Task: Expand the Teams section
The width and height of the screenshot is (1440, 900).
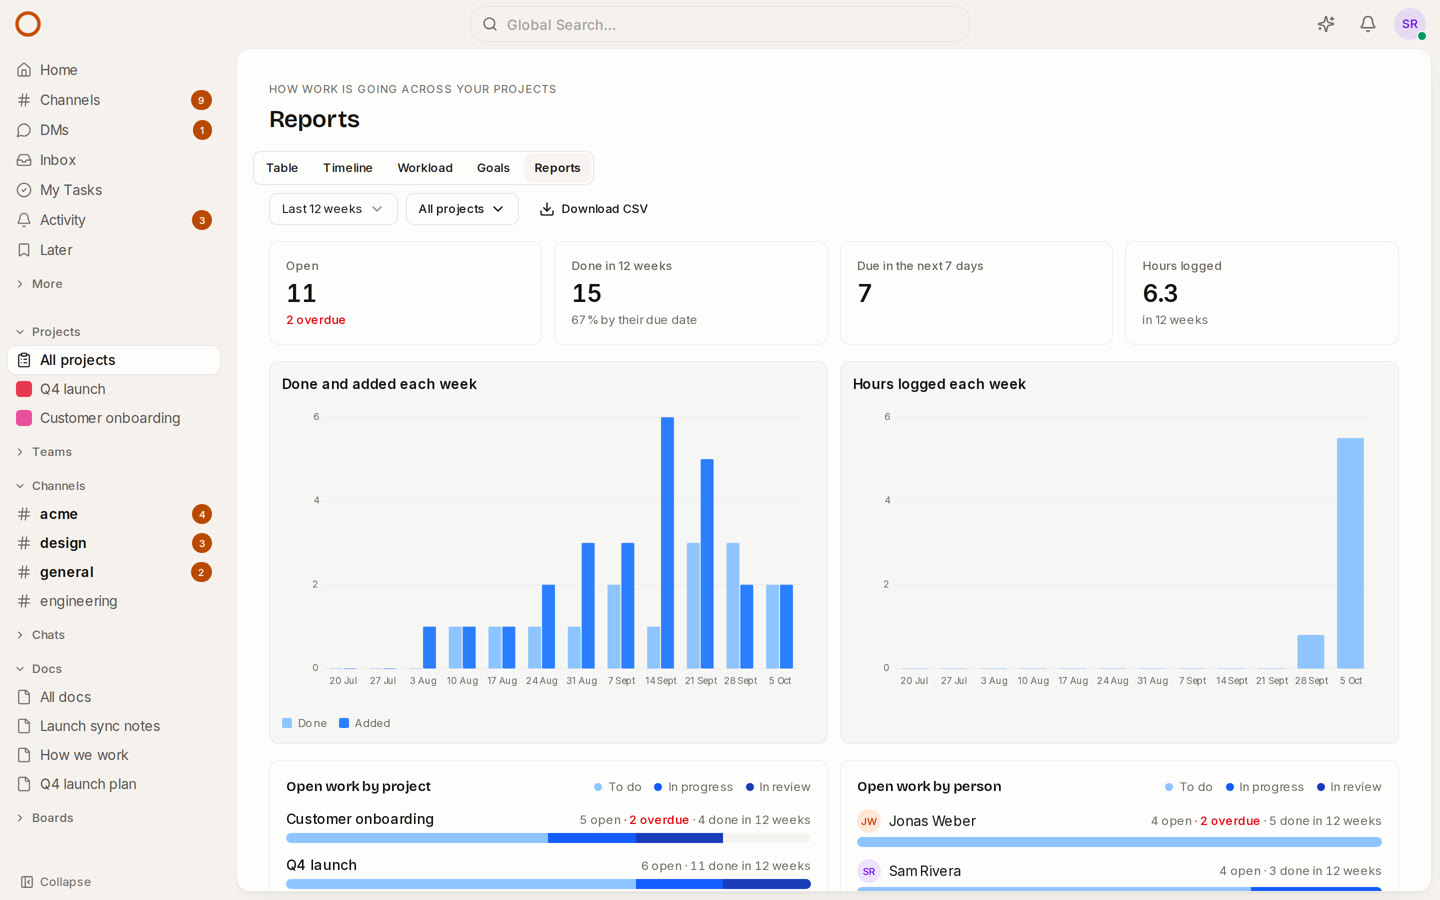Action: pyautogui.click(x=44, y=452)
